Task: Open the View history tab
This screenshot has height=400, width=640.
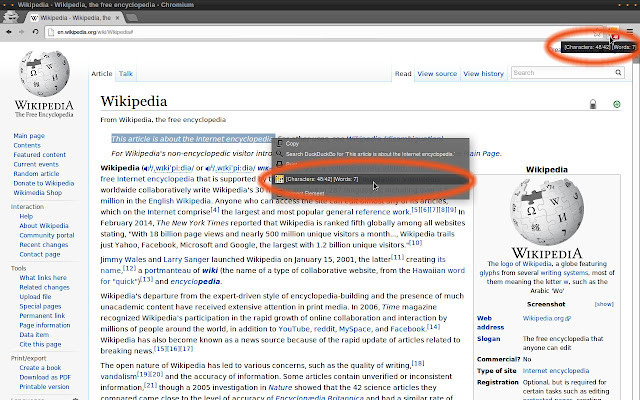Action: pos(484,73)
